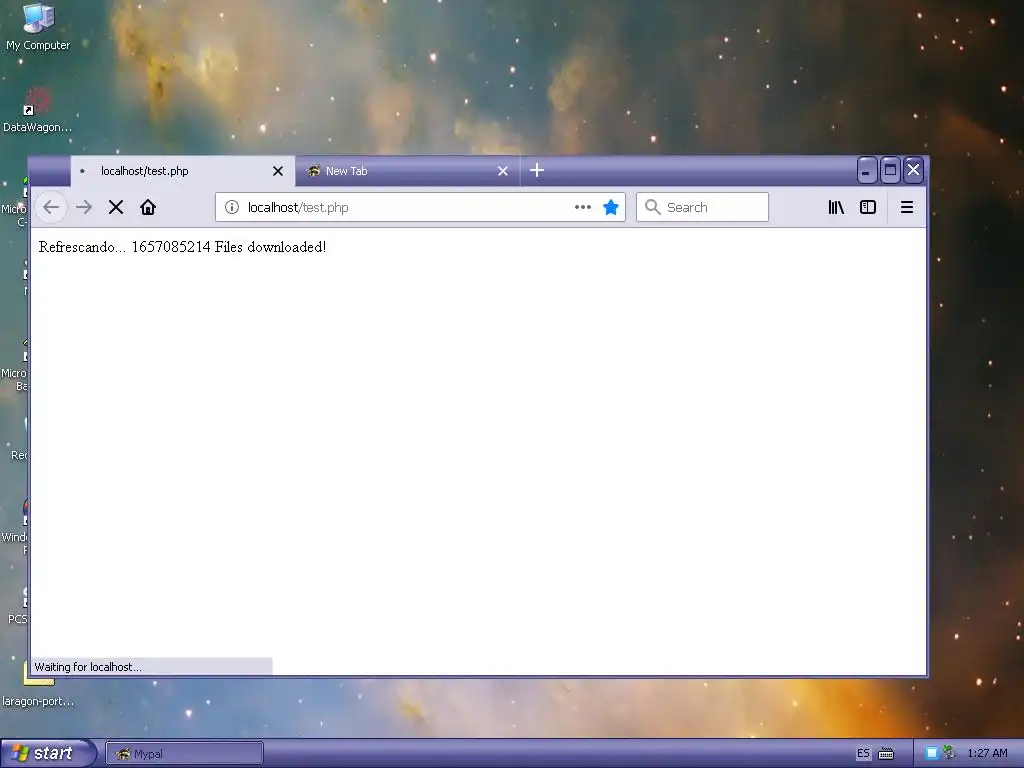1024x768 pixels.
Task: Select laragon-port desktop folder label
Action: (x=38, y=701)
